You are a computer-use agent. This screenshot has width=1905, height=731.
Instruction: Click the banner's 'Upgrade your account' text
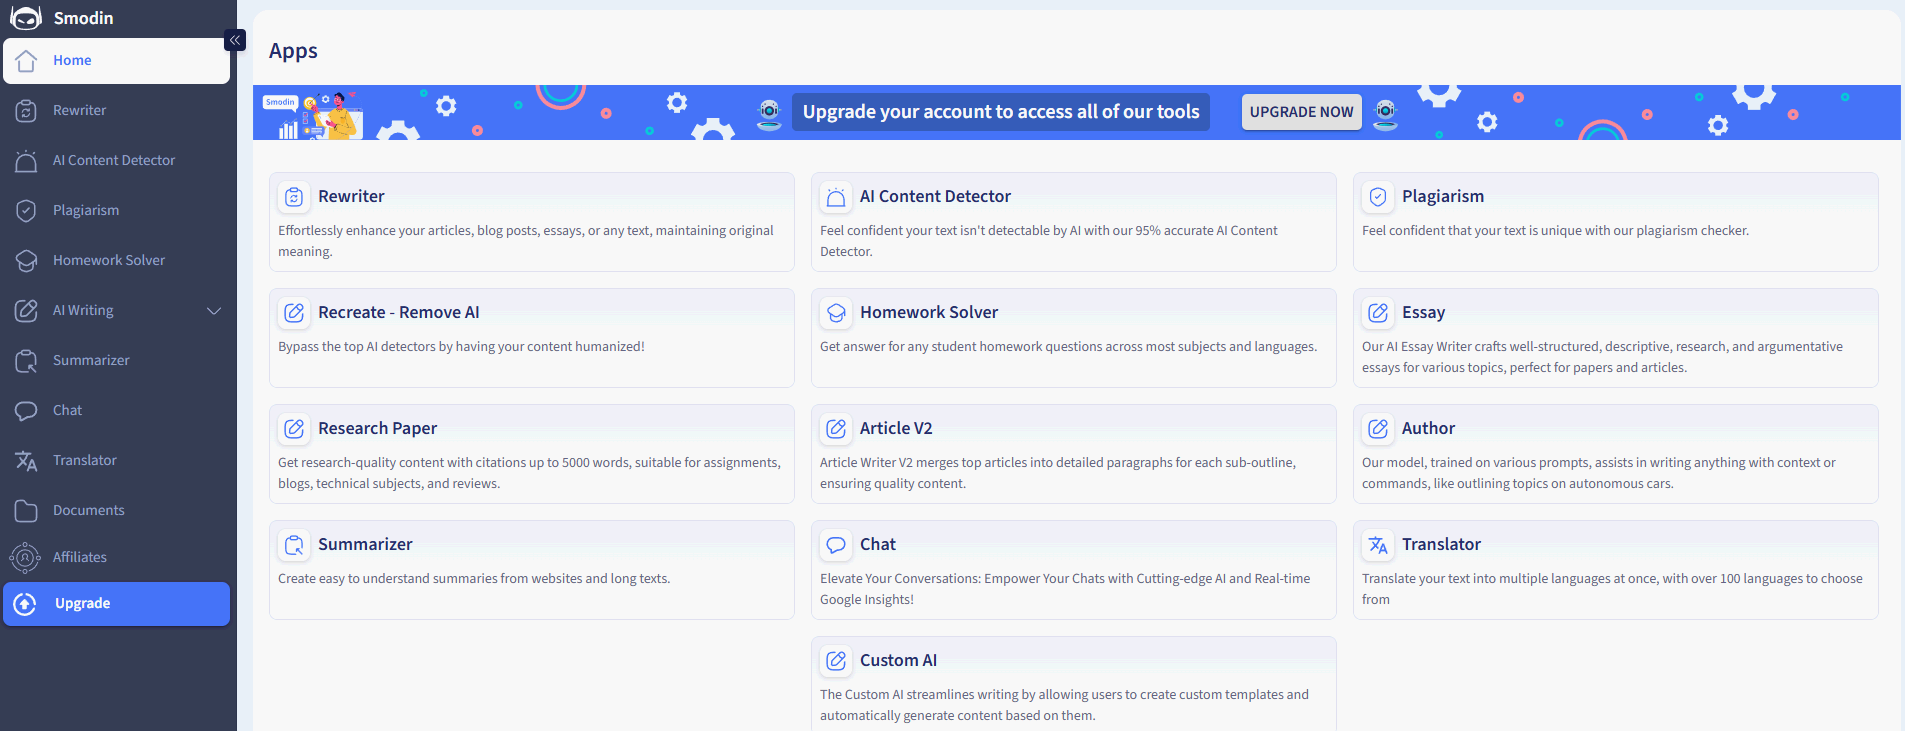pos(1001,112)
